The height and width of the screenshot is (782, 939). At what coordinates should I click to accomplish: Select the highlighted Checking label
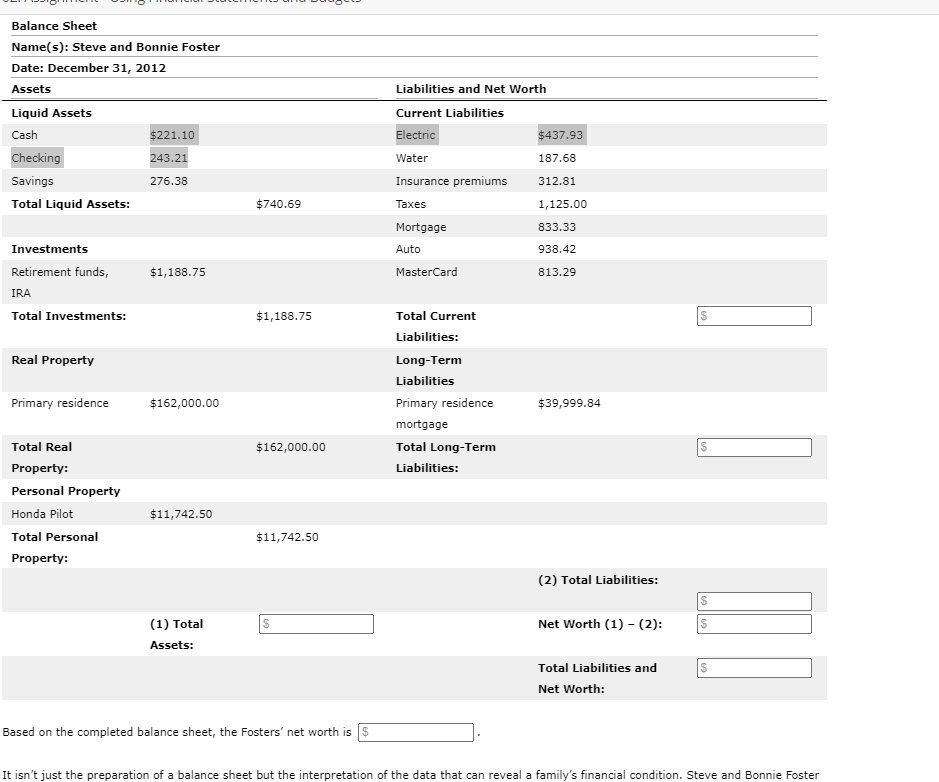click(36, 158)
